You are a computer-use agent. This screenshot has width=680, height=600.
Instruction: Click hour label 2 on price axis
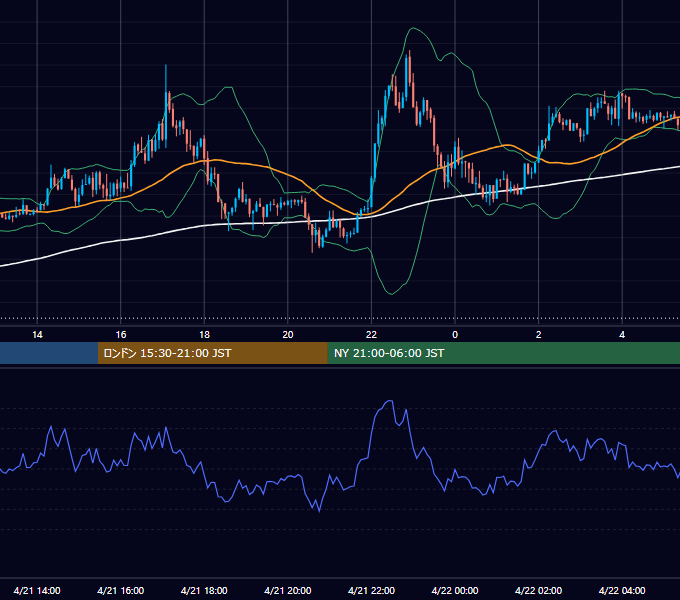[x=539, y=335]
